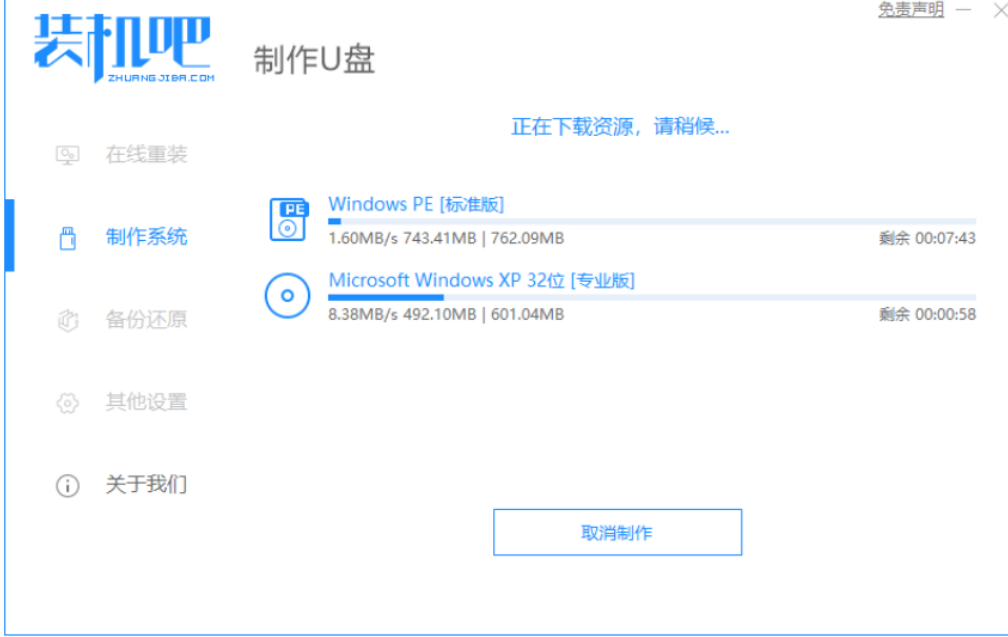Click the 其他设置 gear icon

68,402
